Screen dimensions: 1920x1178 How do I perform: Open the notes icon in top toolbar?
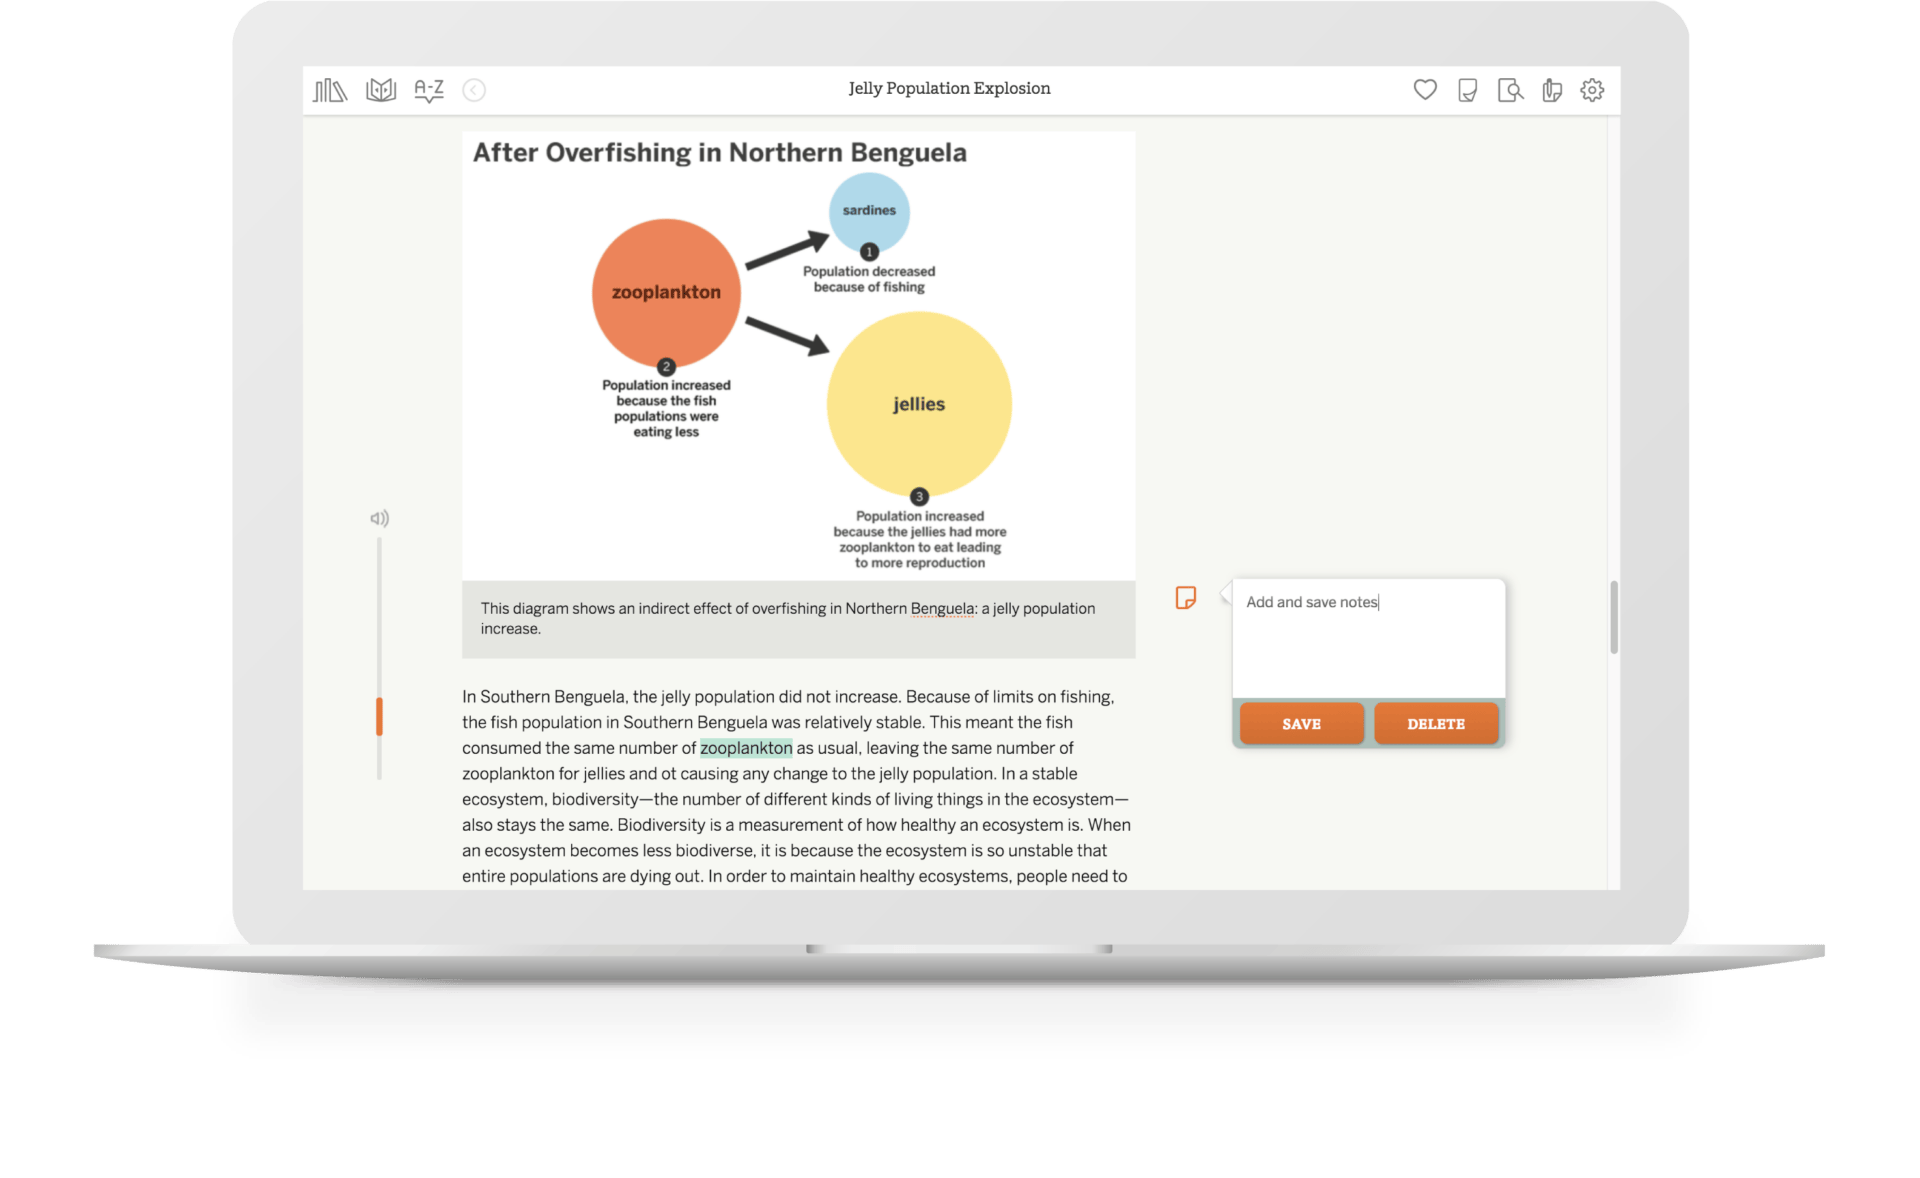pos(1467,90)
